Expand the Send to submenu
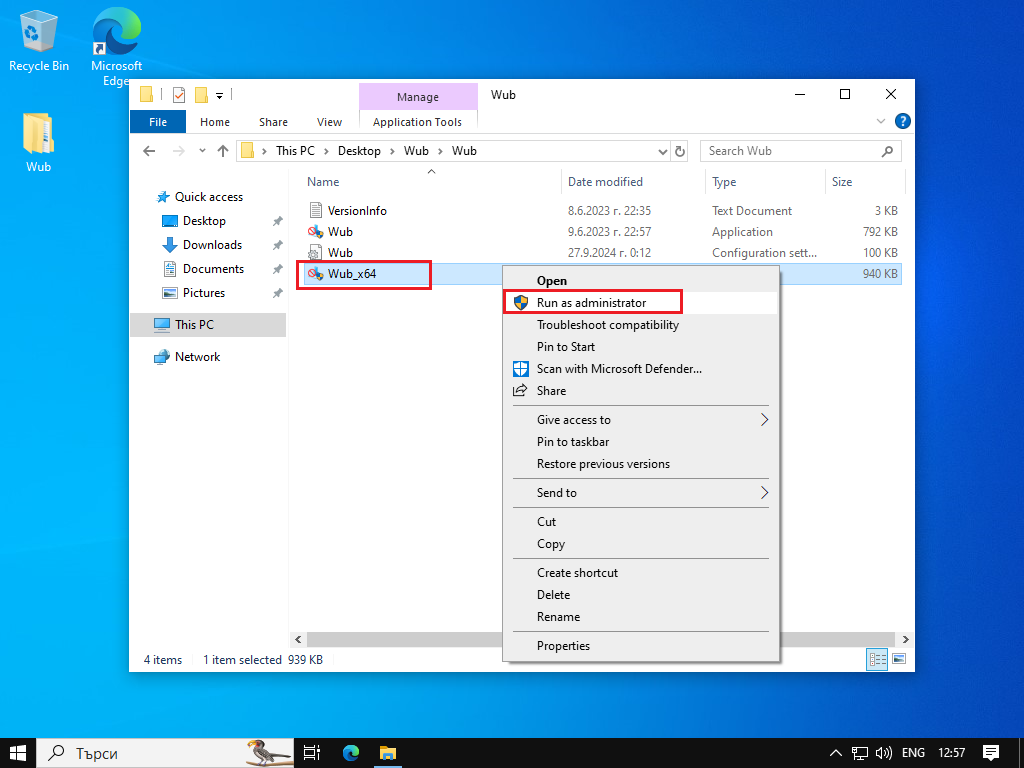 [641, 493]
